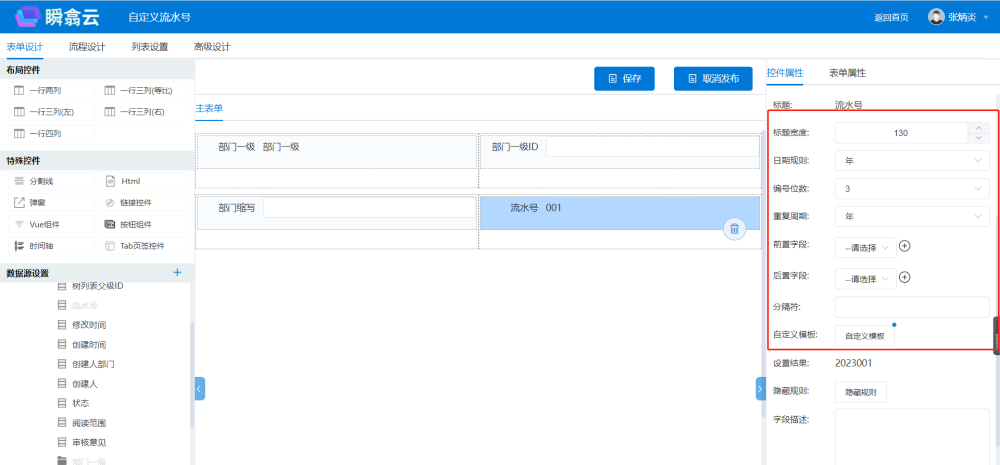The image size is (1000, 465).
Task: Collapse the left panel with arrow handle
Action: [x=200, y=389]
